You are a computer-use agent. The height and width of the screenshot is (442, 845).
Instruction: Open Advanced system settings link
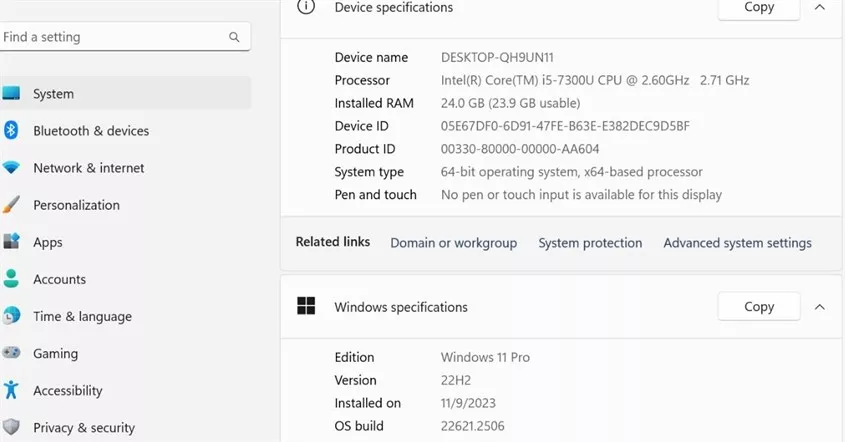click(x=737, y=243)
